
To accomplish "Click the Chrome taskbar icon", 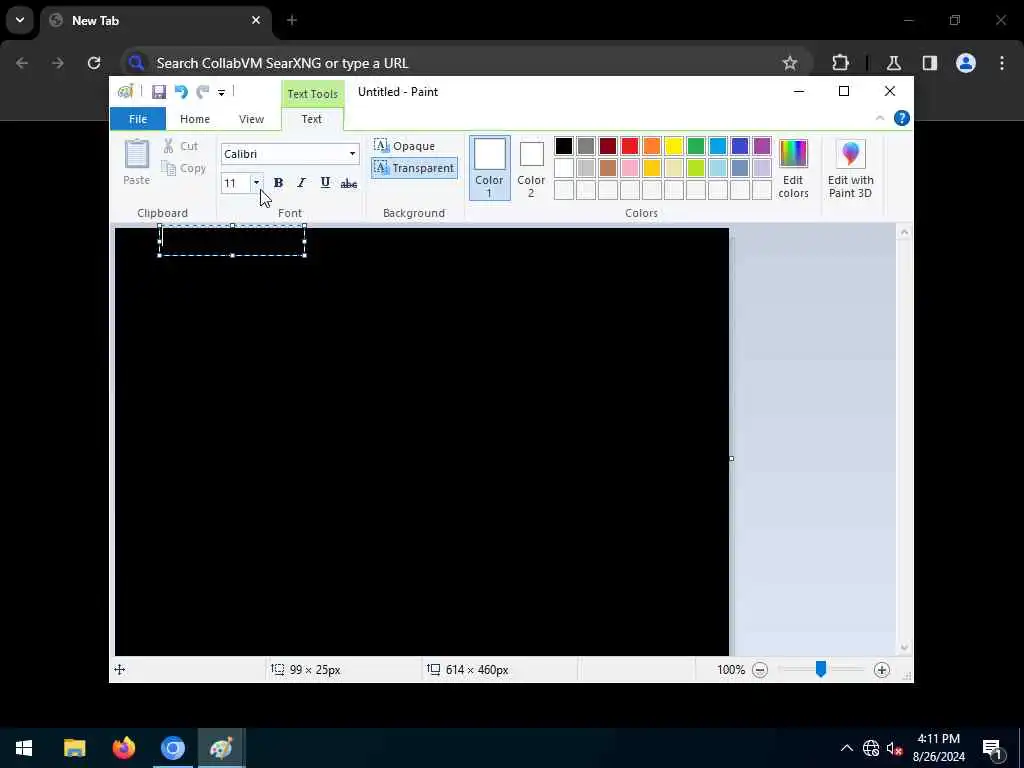I will click(173, 748).
